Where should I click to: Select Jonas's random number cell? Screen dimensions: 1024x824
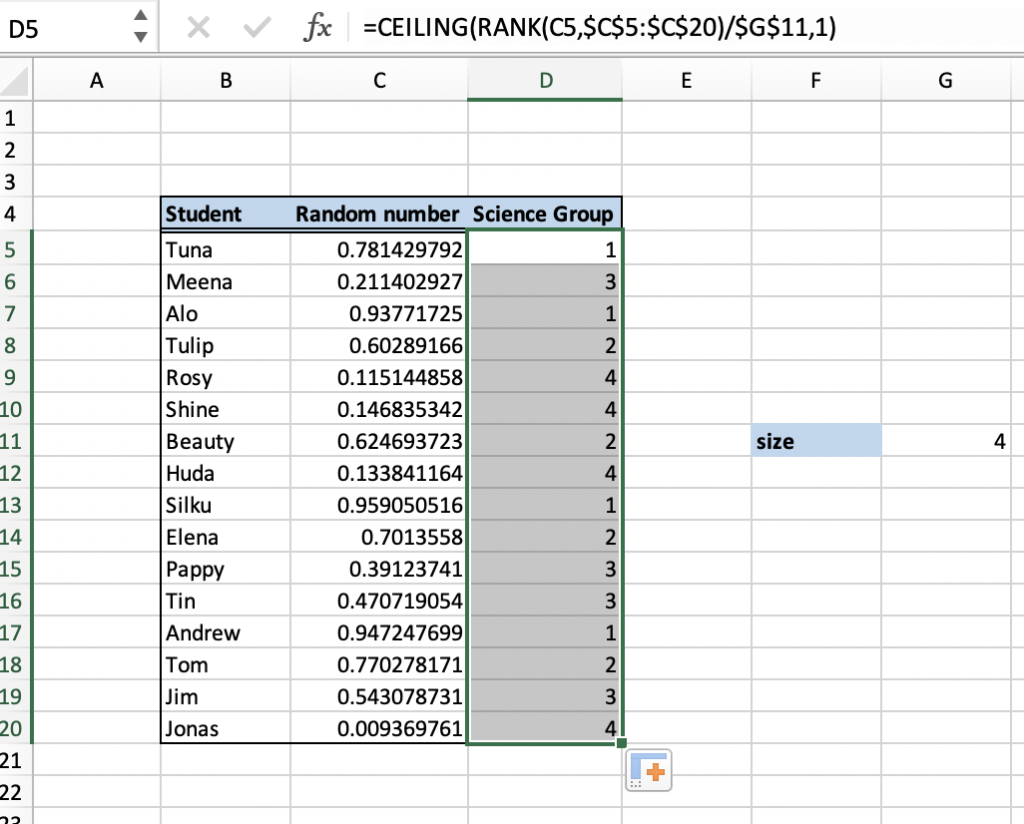pos(380,729)
